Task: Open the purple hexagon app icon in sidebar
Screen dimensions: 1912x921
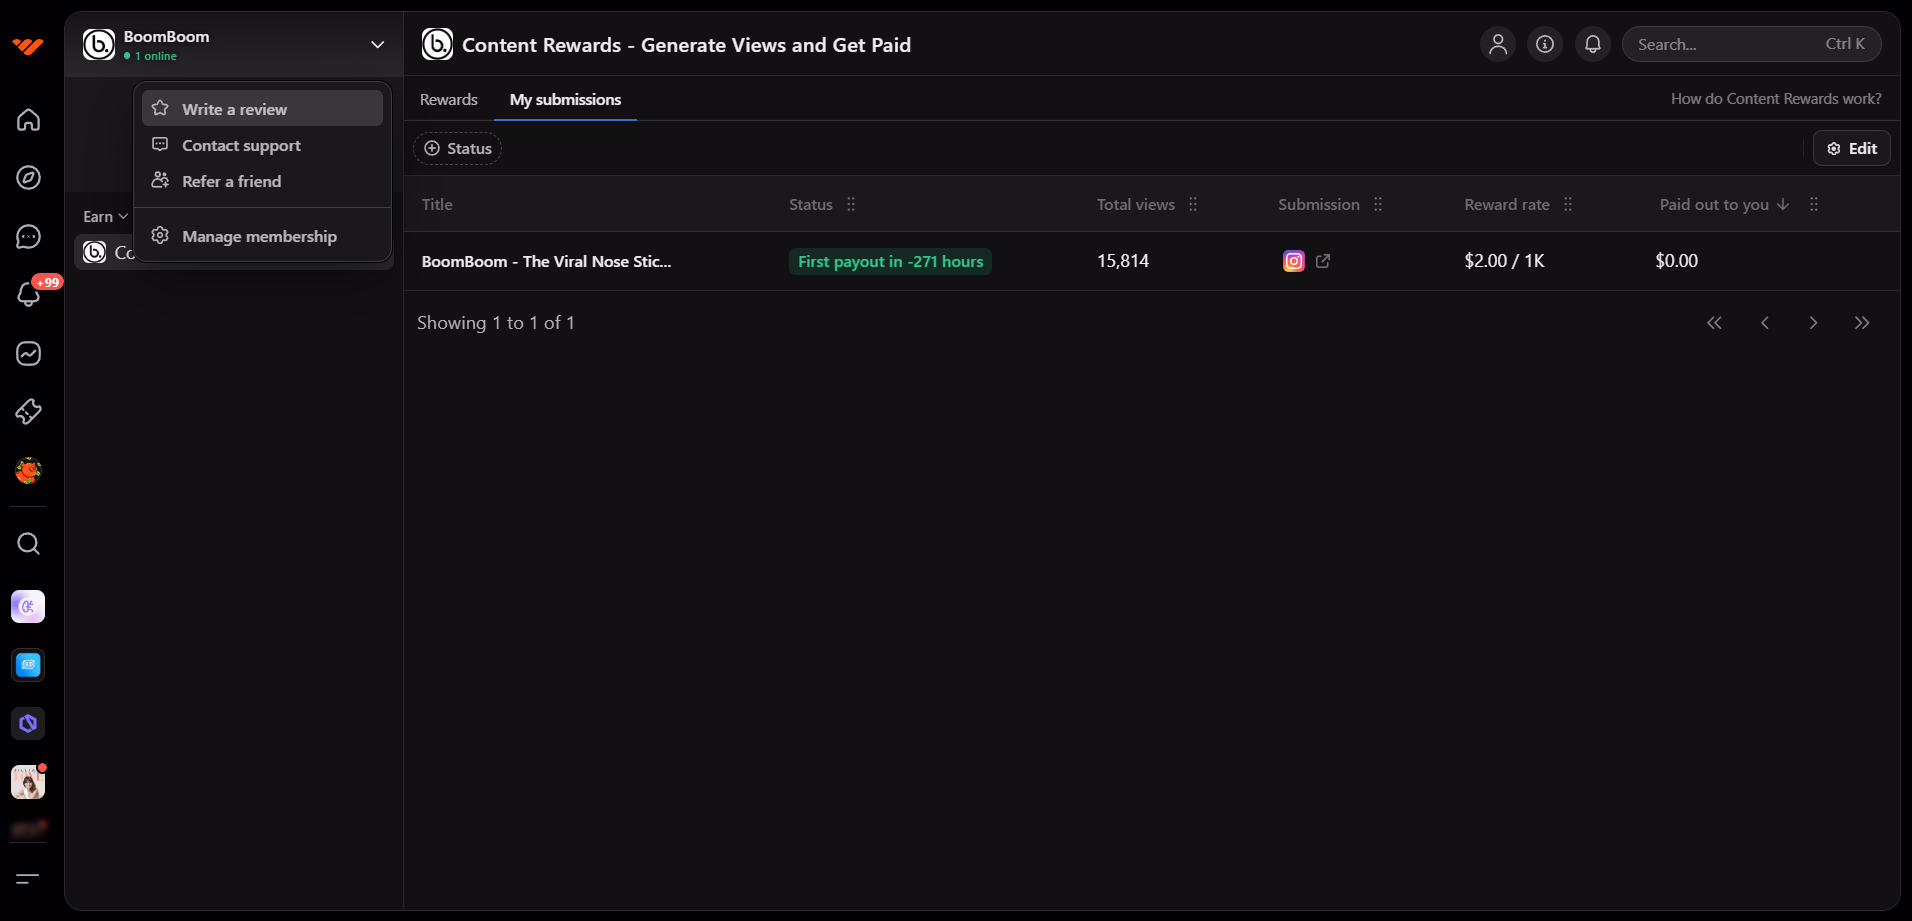Action: click(x=28, y=723)
